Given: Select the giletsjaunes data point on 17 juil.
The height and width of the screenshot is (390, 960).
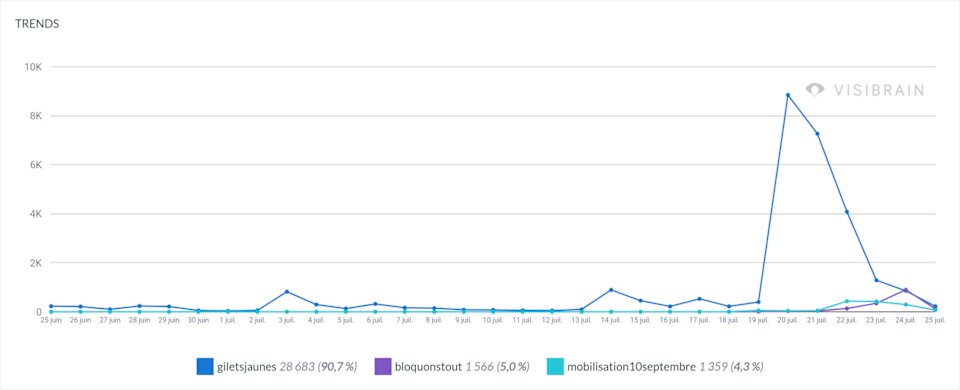Looking at the screenshot, I should coord(699,299).
